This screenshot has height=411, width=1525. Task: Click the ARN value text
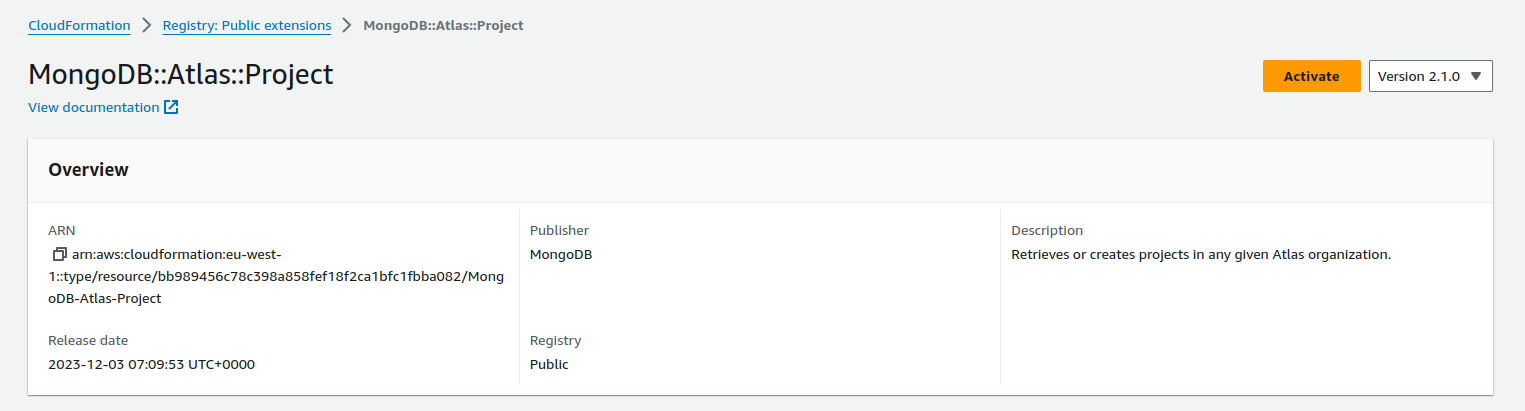276,277
